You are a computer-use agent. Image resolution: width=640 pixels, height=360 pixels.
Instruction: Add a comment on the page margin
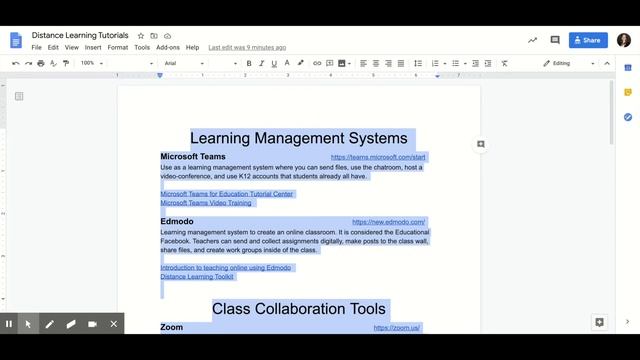(x=481, y=144)
